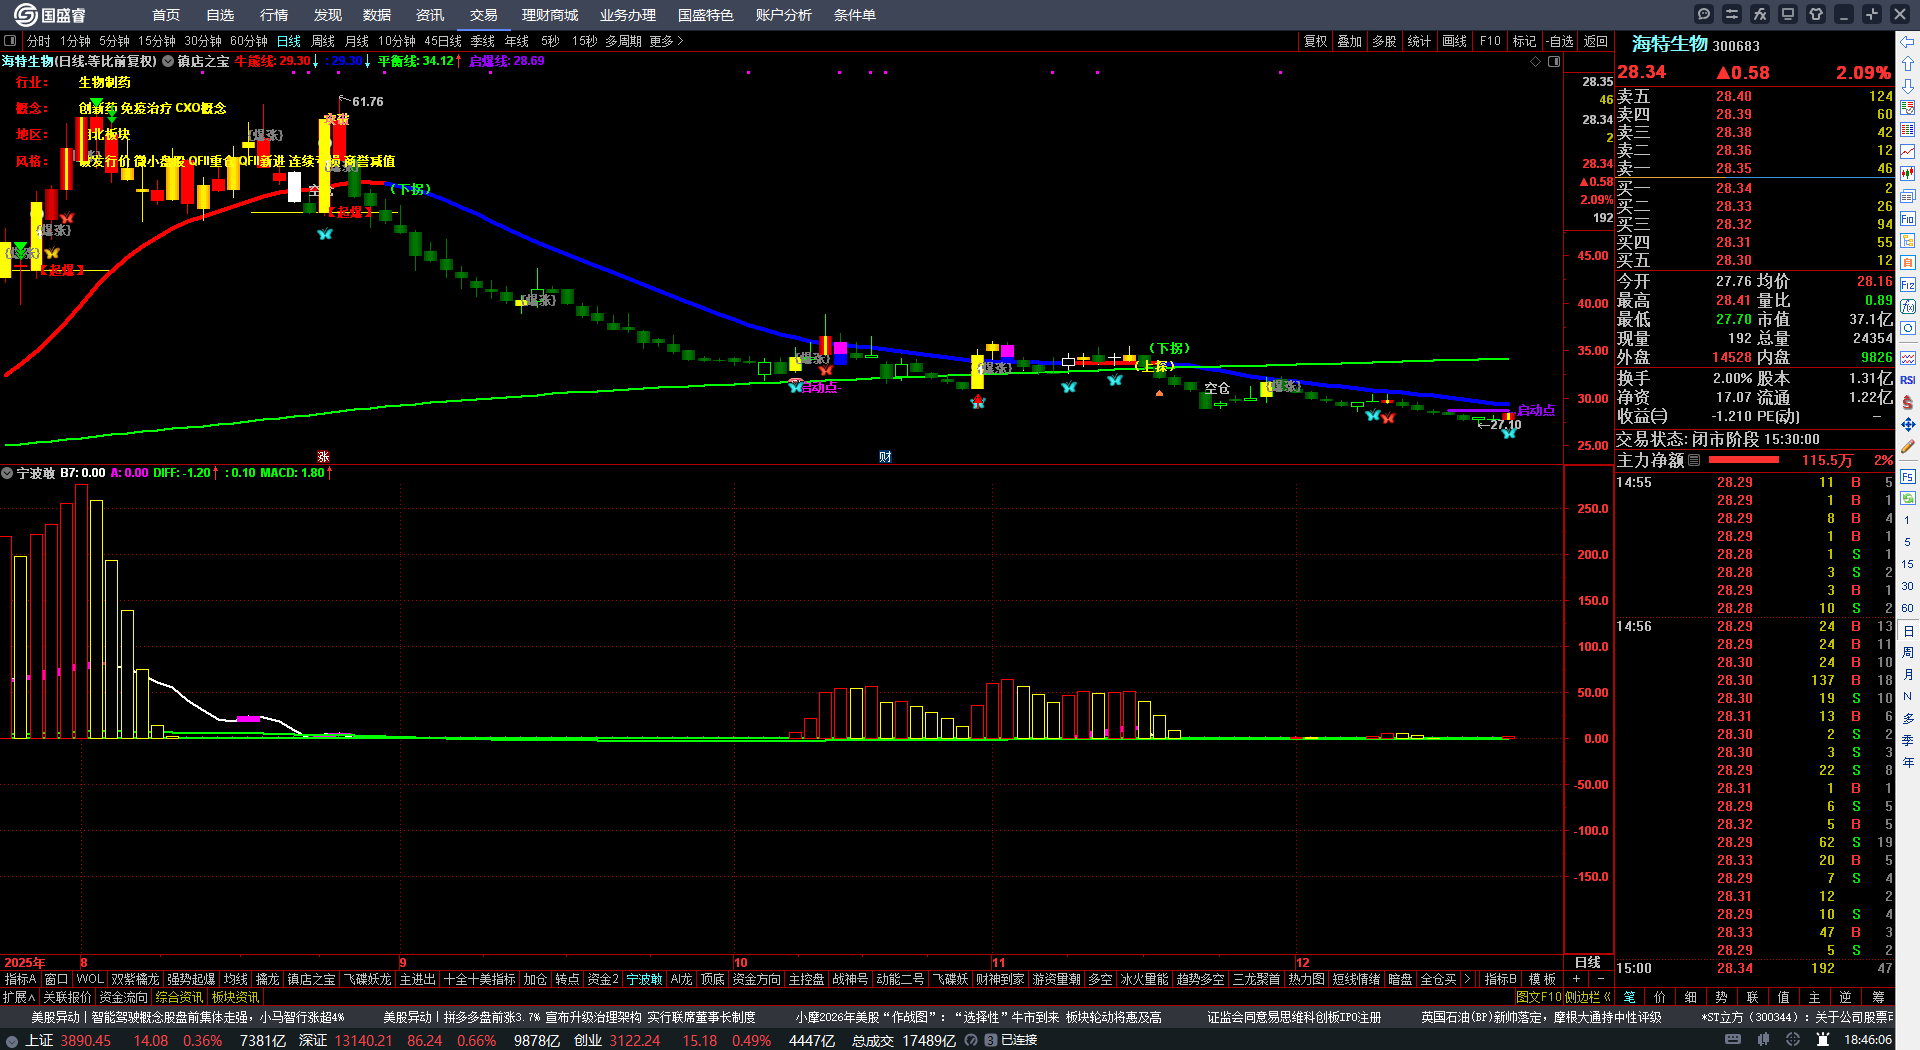Screen dimensions: 1920x1050
Task: Toggle the chart panel layout icon at top left
Action: coord(10,41)
